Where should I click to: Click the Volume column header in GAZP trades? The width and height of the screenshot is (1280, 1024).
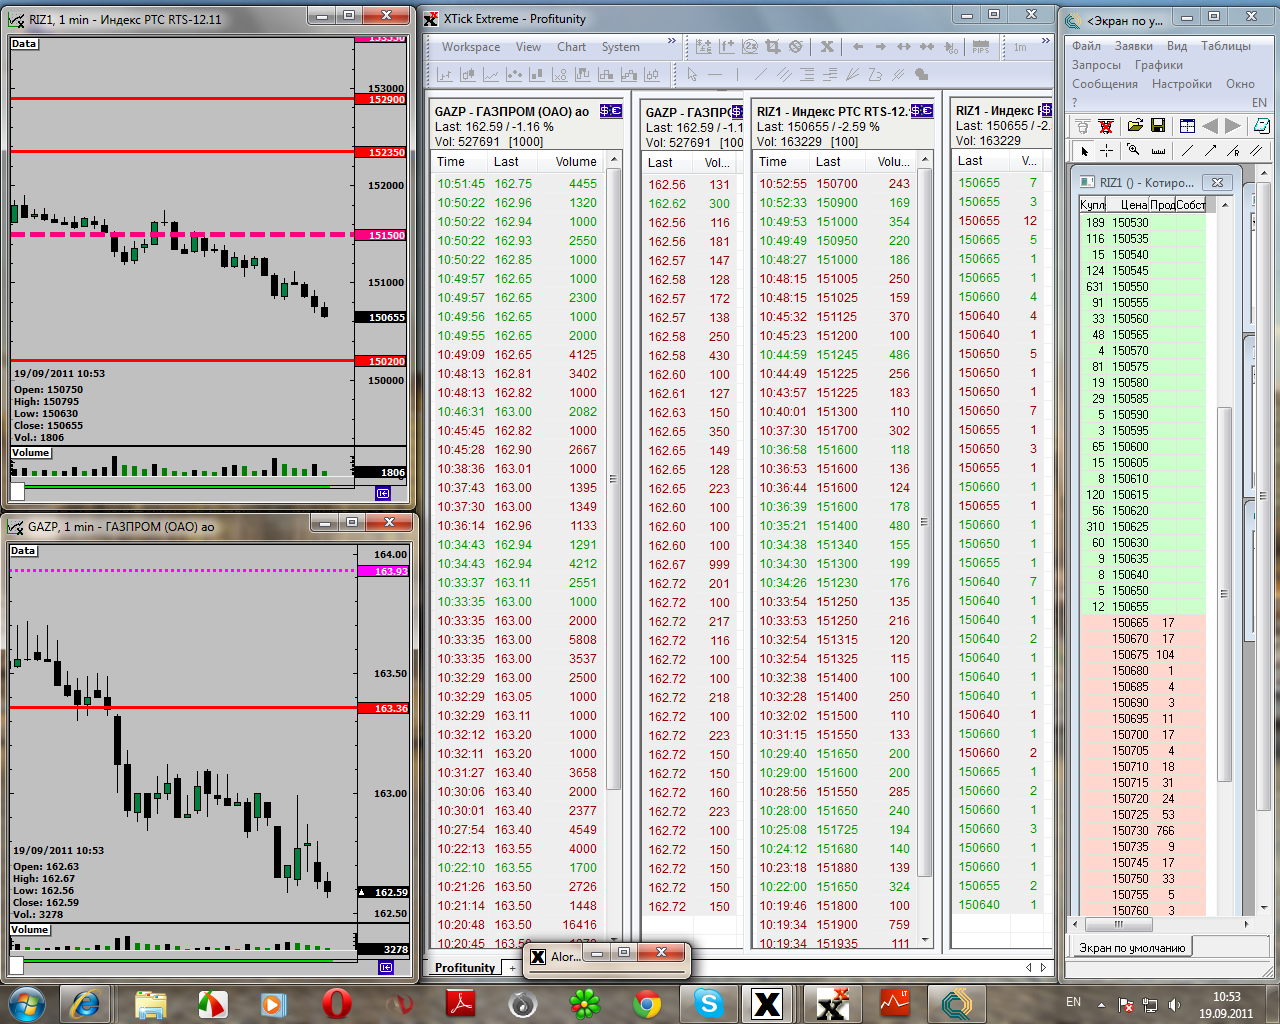click(576, 162)
